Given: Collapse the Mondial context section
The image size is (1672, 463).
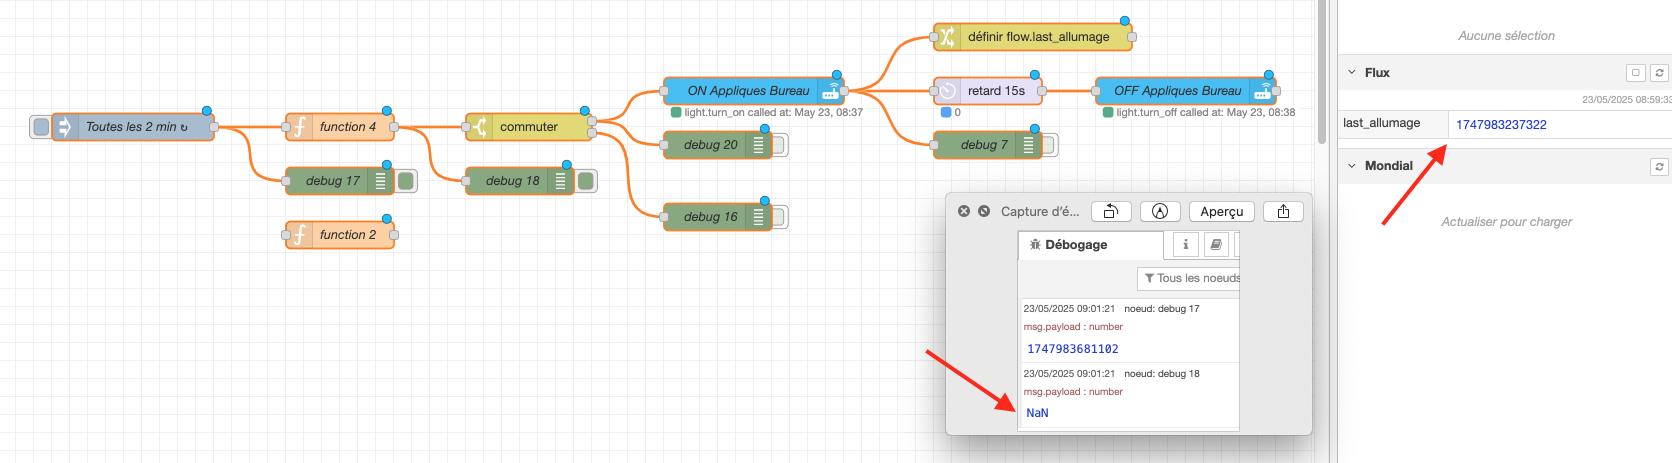Looking at the screenshot, I should tap(1352, 166).
